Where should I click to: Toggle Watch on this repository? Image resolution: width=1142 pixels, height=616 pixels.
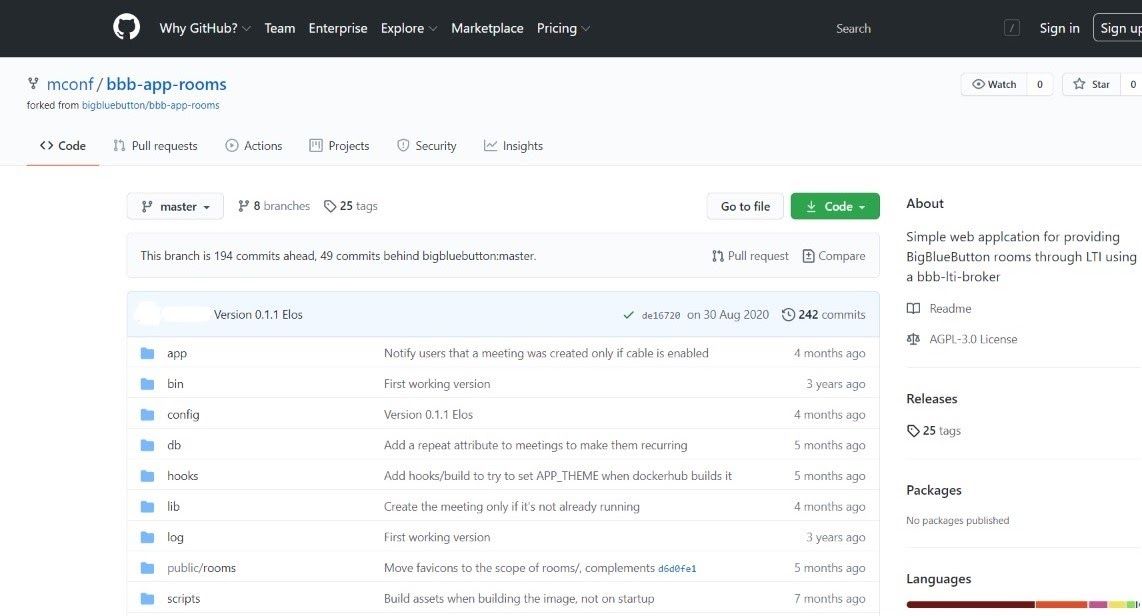[x=994, y=84]
